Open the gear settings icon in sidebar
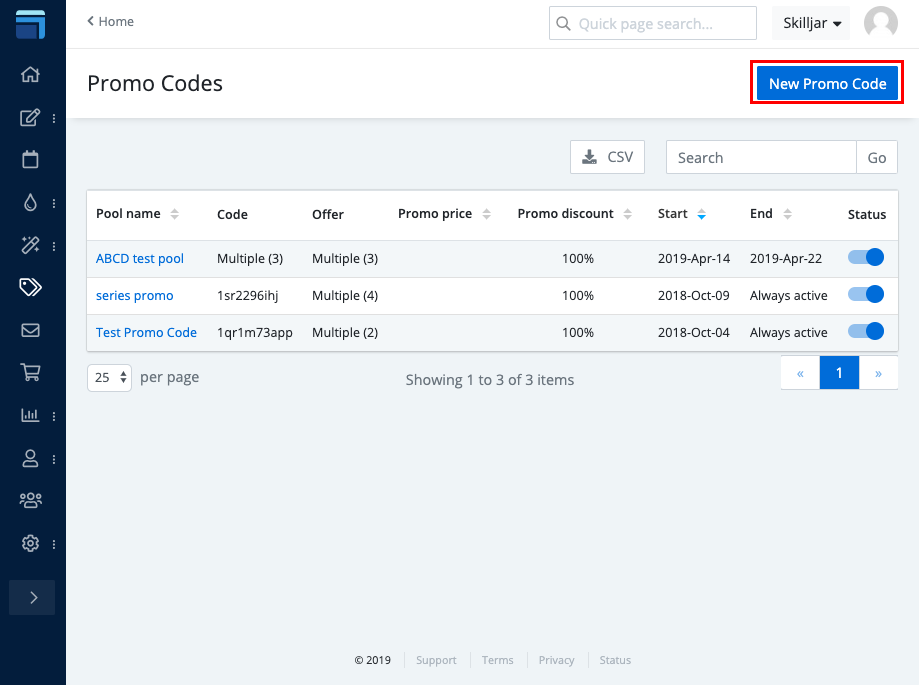919x685 pixels. coord(30,544)
